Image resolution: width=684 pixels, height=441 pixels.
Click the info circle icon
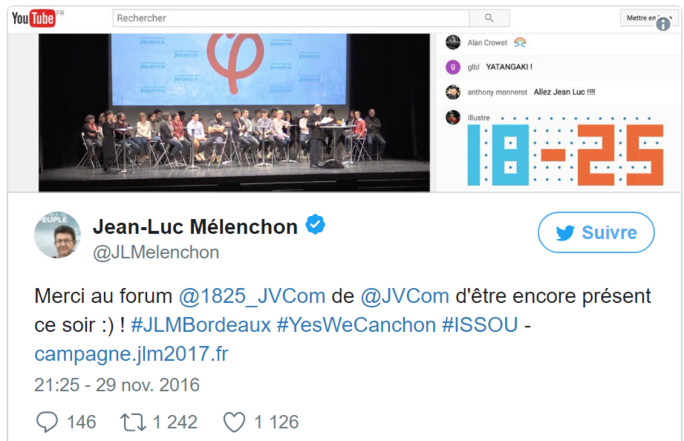[x=663, y=23]
